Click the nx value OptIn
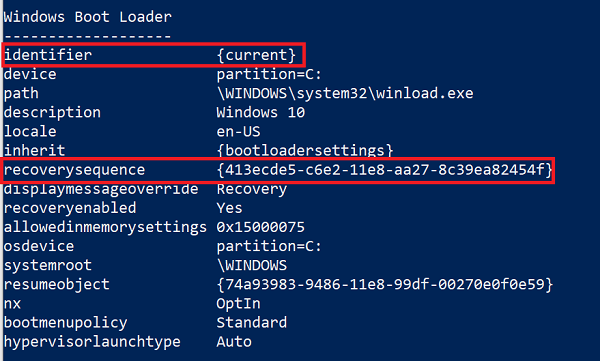Viewport: 600px width, 361px height. coord(238,304)
